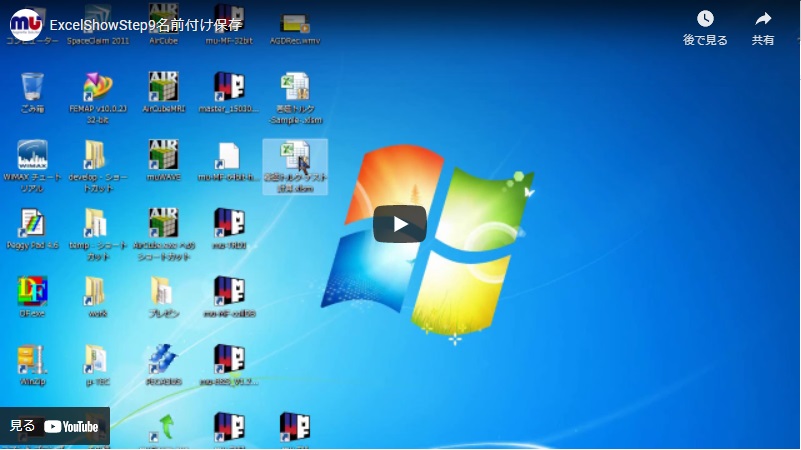The image size is (801, 450).
Task: Select the mu-MF-32bit desktop icon
Action: pyautogui.click(x=229, y=25)
